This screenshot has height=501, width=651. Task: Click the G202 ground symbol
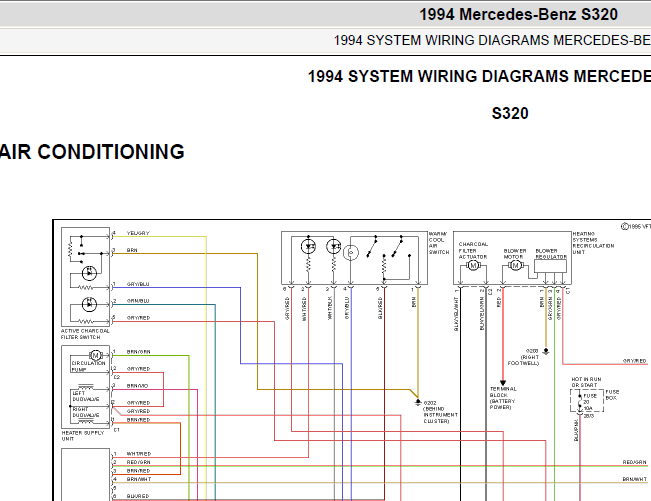pyautogui.click(x=418, y=403)
